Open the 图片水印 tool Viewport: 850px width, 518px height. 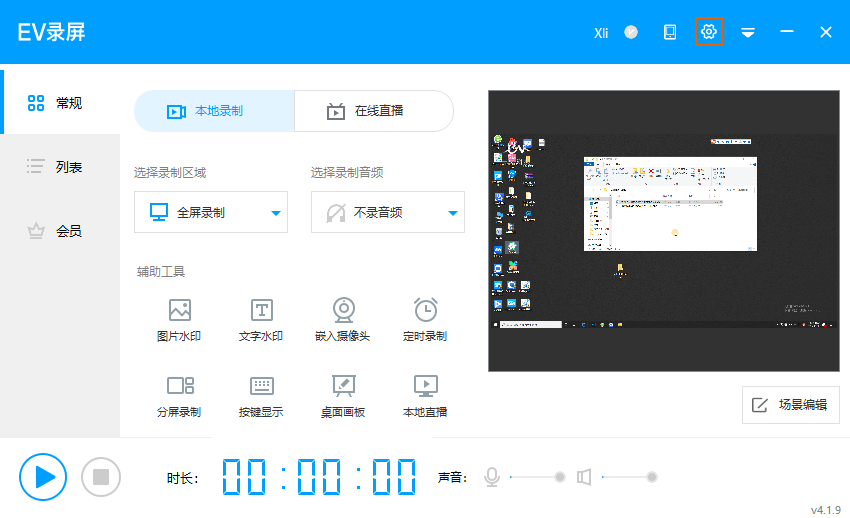pos(179,320)
